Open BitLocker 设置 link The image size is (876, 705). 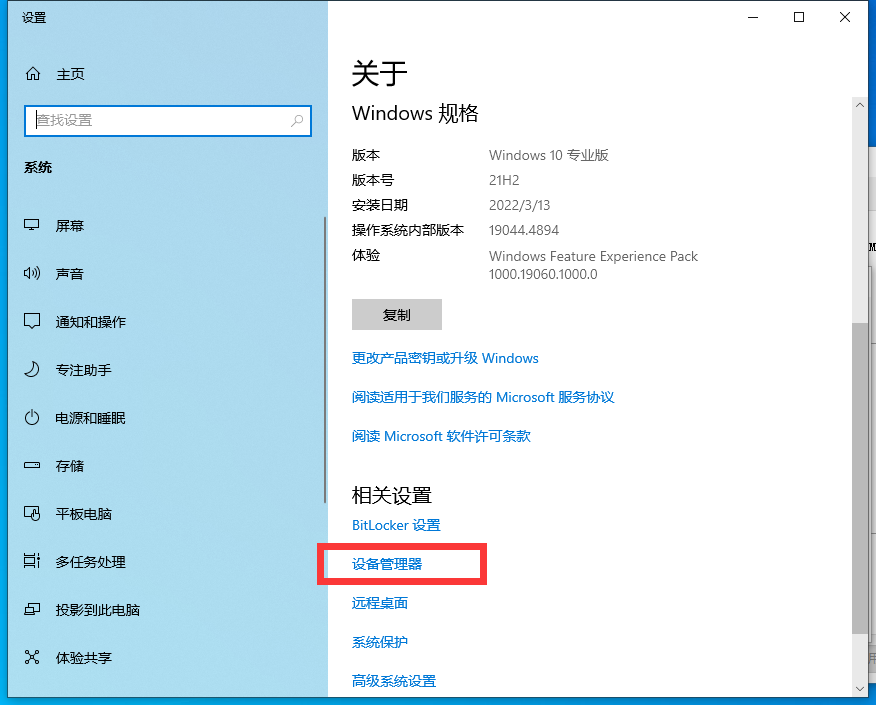pyautogui.click(x=396, y=525)
